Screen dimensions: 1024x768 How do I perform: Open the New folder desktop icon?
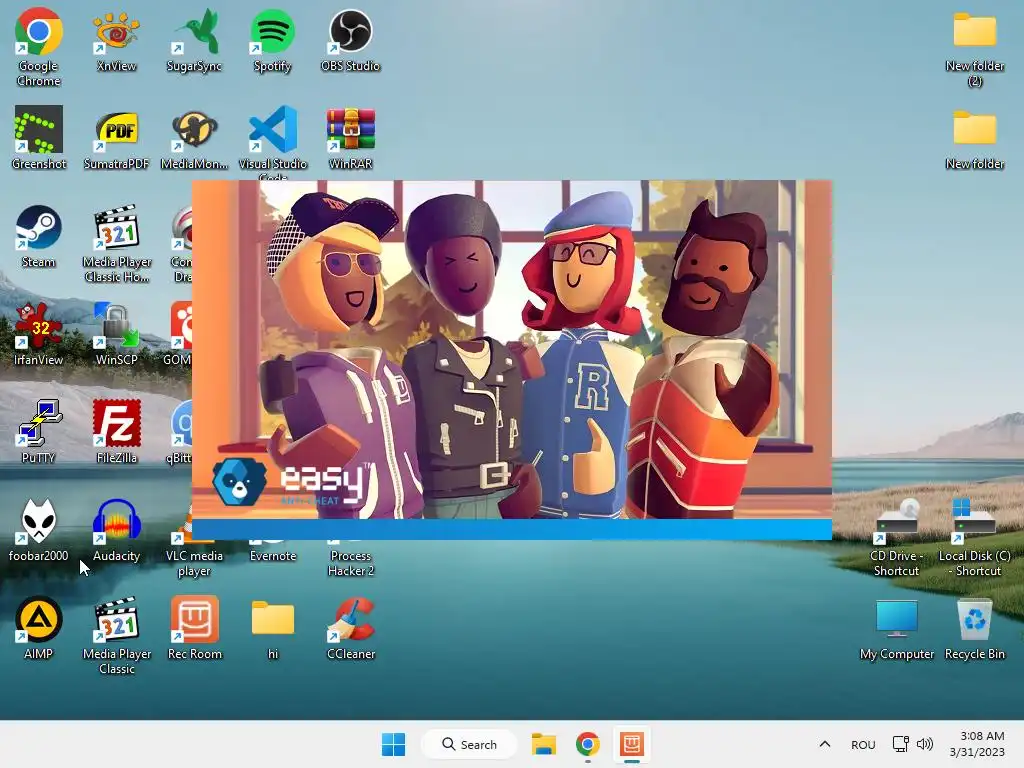coord(974,138)
